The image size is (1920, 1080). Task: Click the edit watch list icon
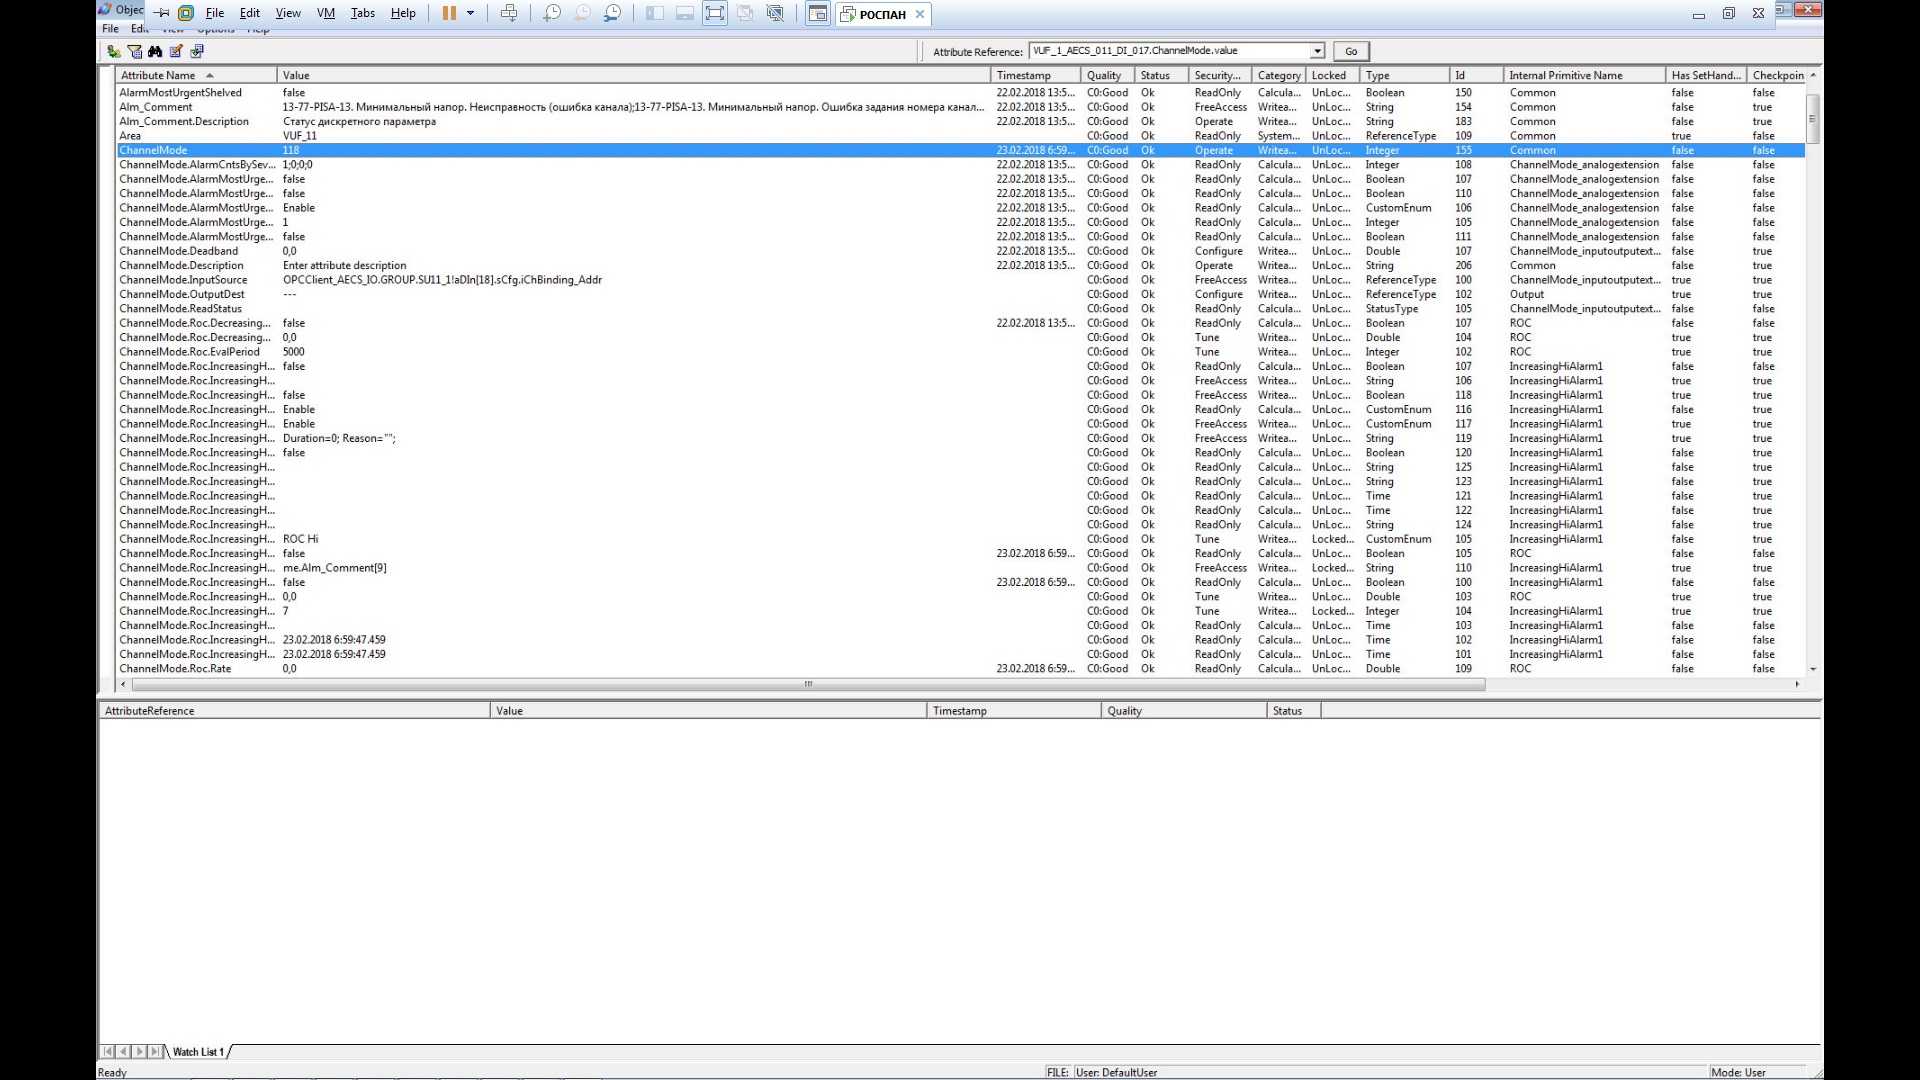click(176, 51)
